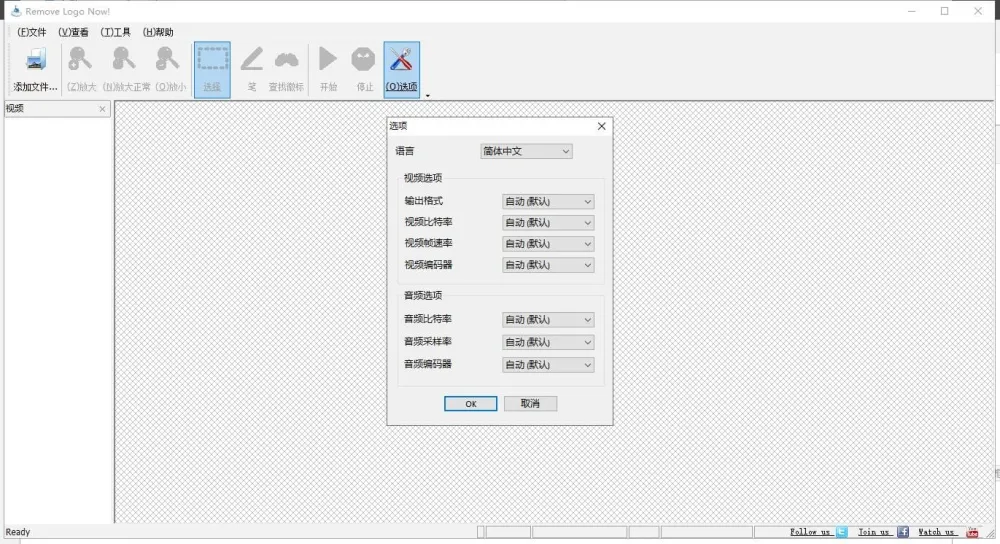This screenshot has height=544, width=1000.
Task: Expand the 语言 language dropdown
Action: (x=526, y=152)
